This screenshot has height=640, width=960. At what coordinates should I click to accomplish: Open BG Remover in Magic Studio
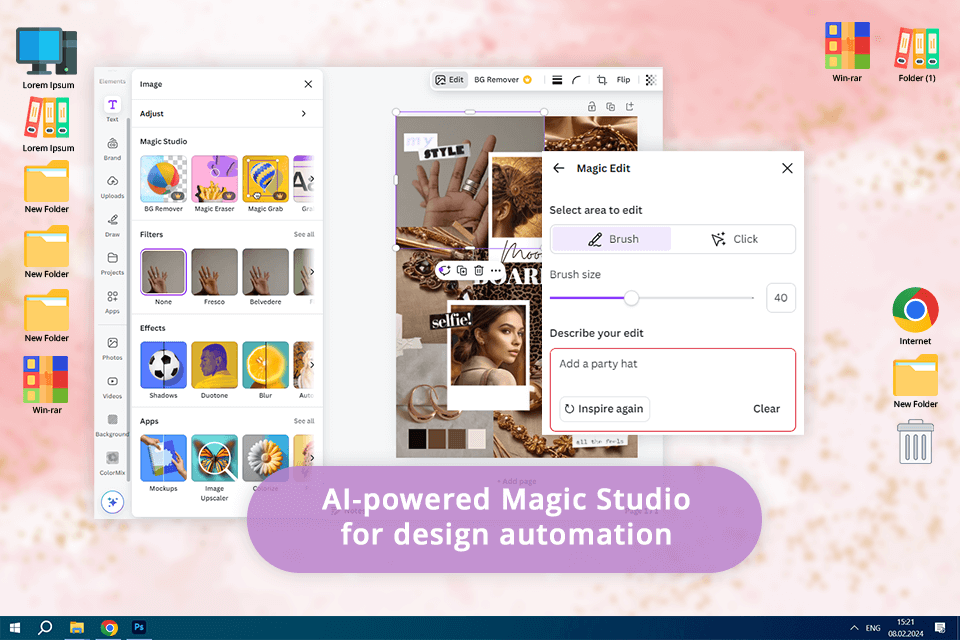click(163, 183)
